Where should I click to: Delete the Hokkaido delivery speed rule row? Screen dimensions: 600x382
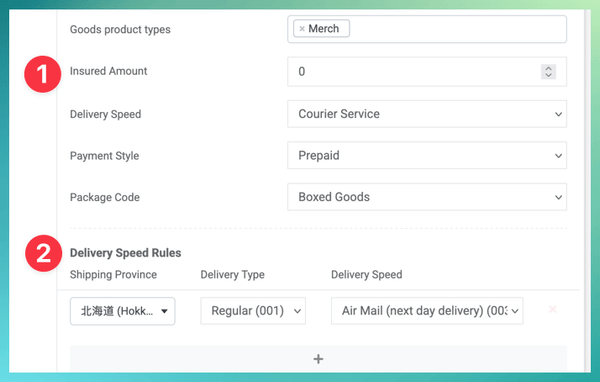(553, 309)
